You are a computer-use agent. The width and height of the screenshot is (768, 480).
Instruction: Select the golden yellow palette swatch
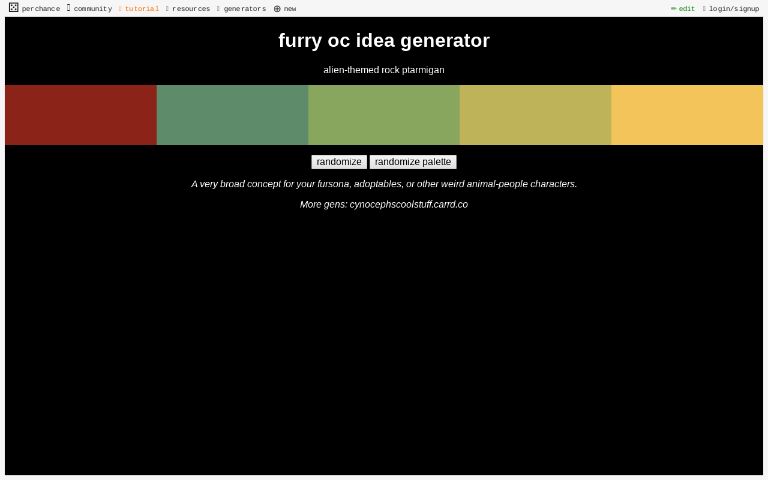686,115
